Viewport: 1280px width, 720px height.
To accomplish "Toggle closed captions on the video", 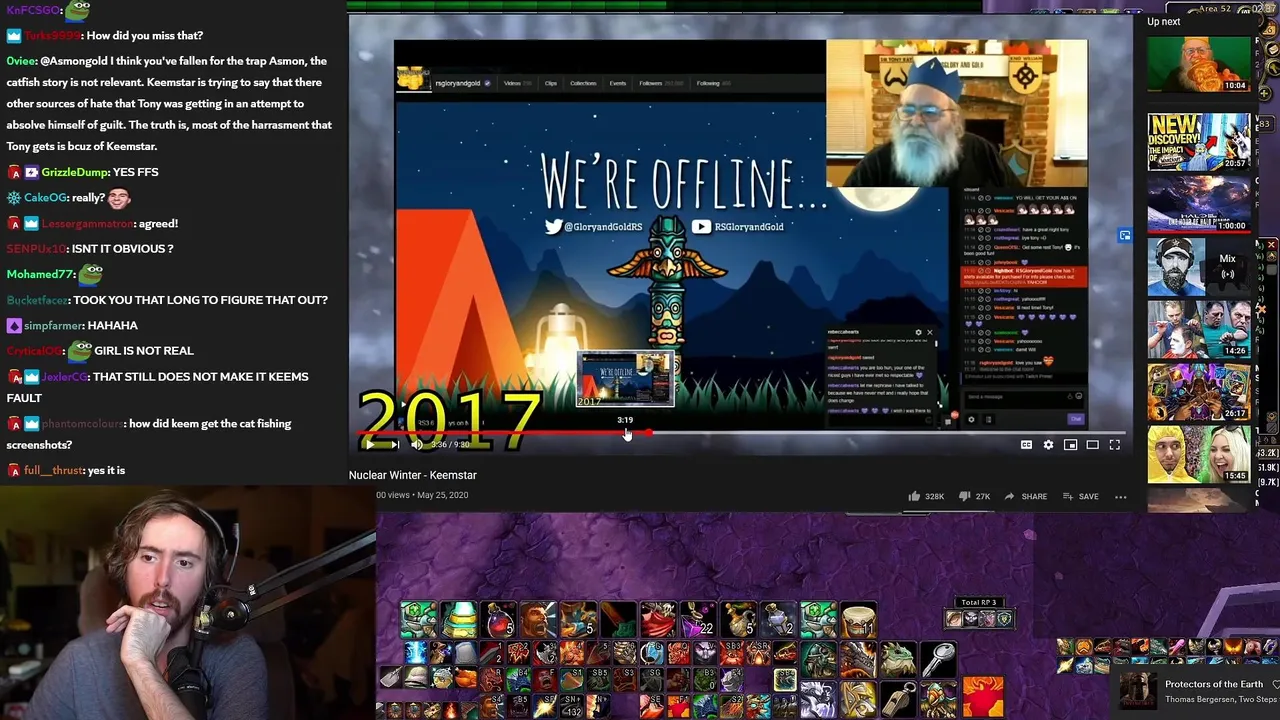I will pyautogui.click(x=1026, y=444).
